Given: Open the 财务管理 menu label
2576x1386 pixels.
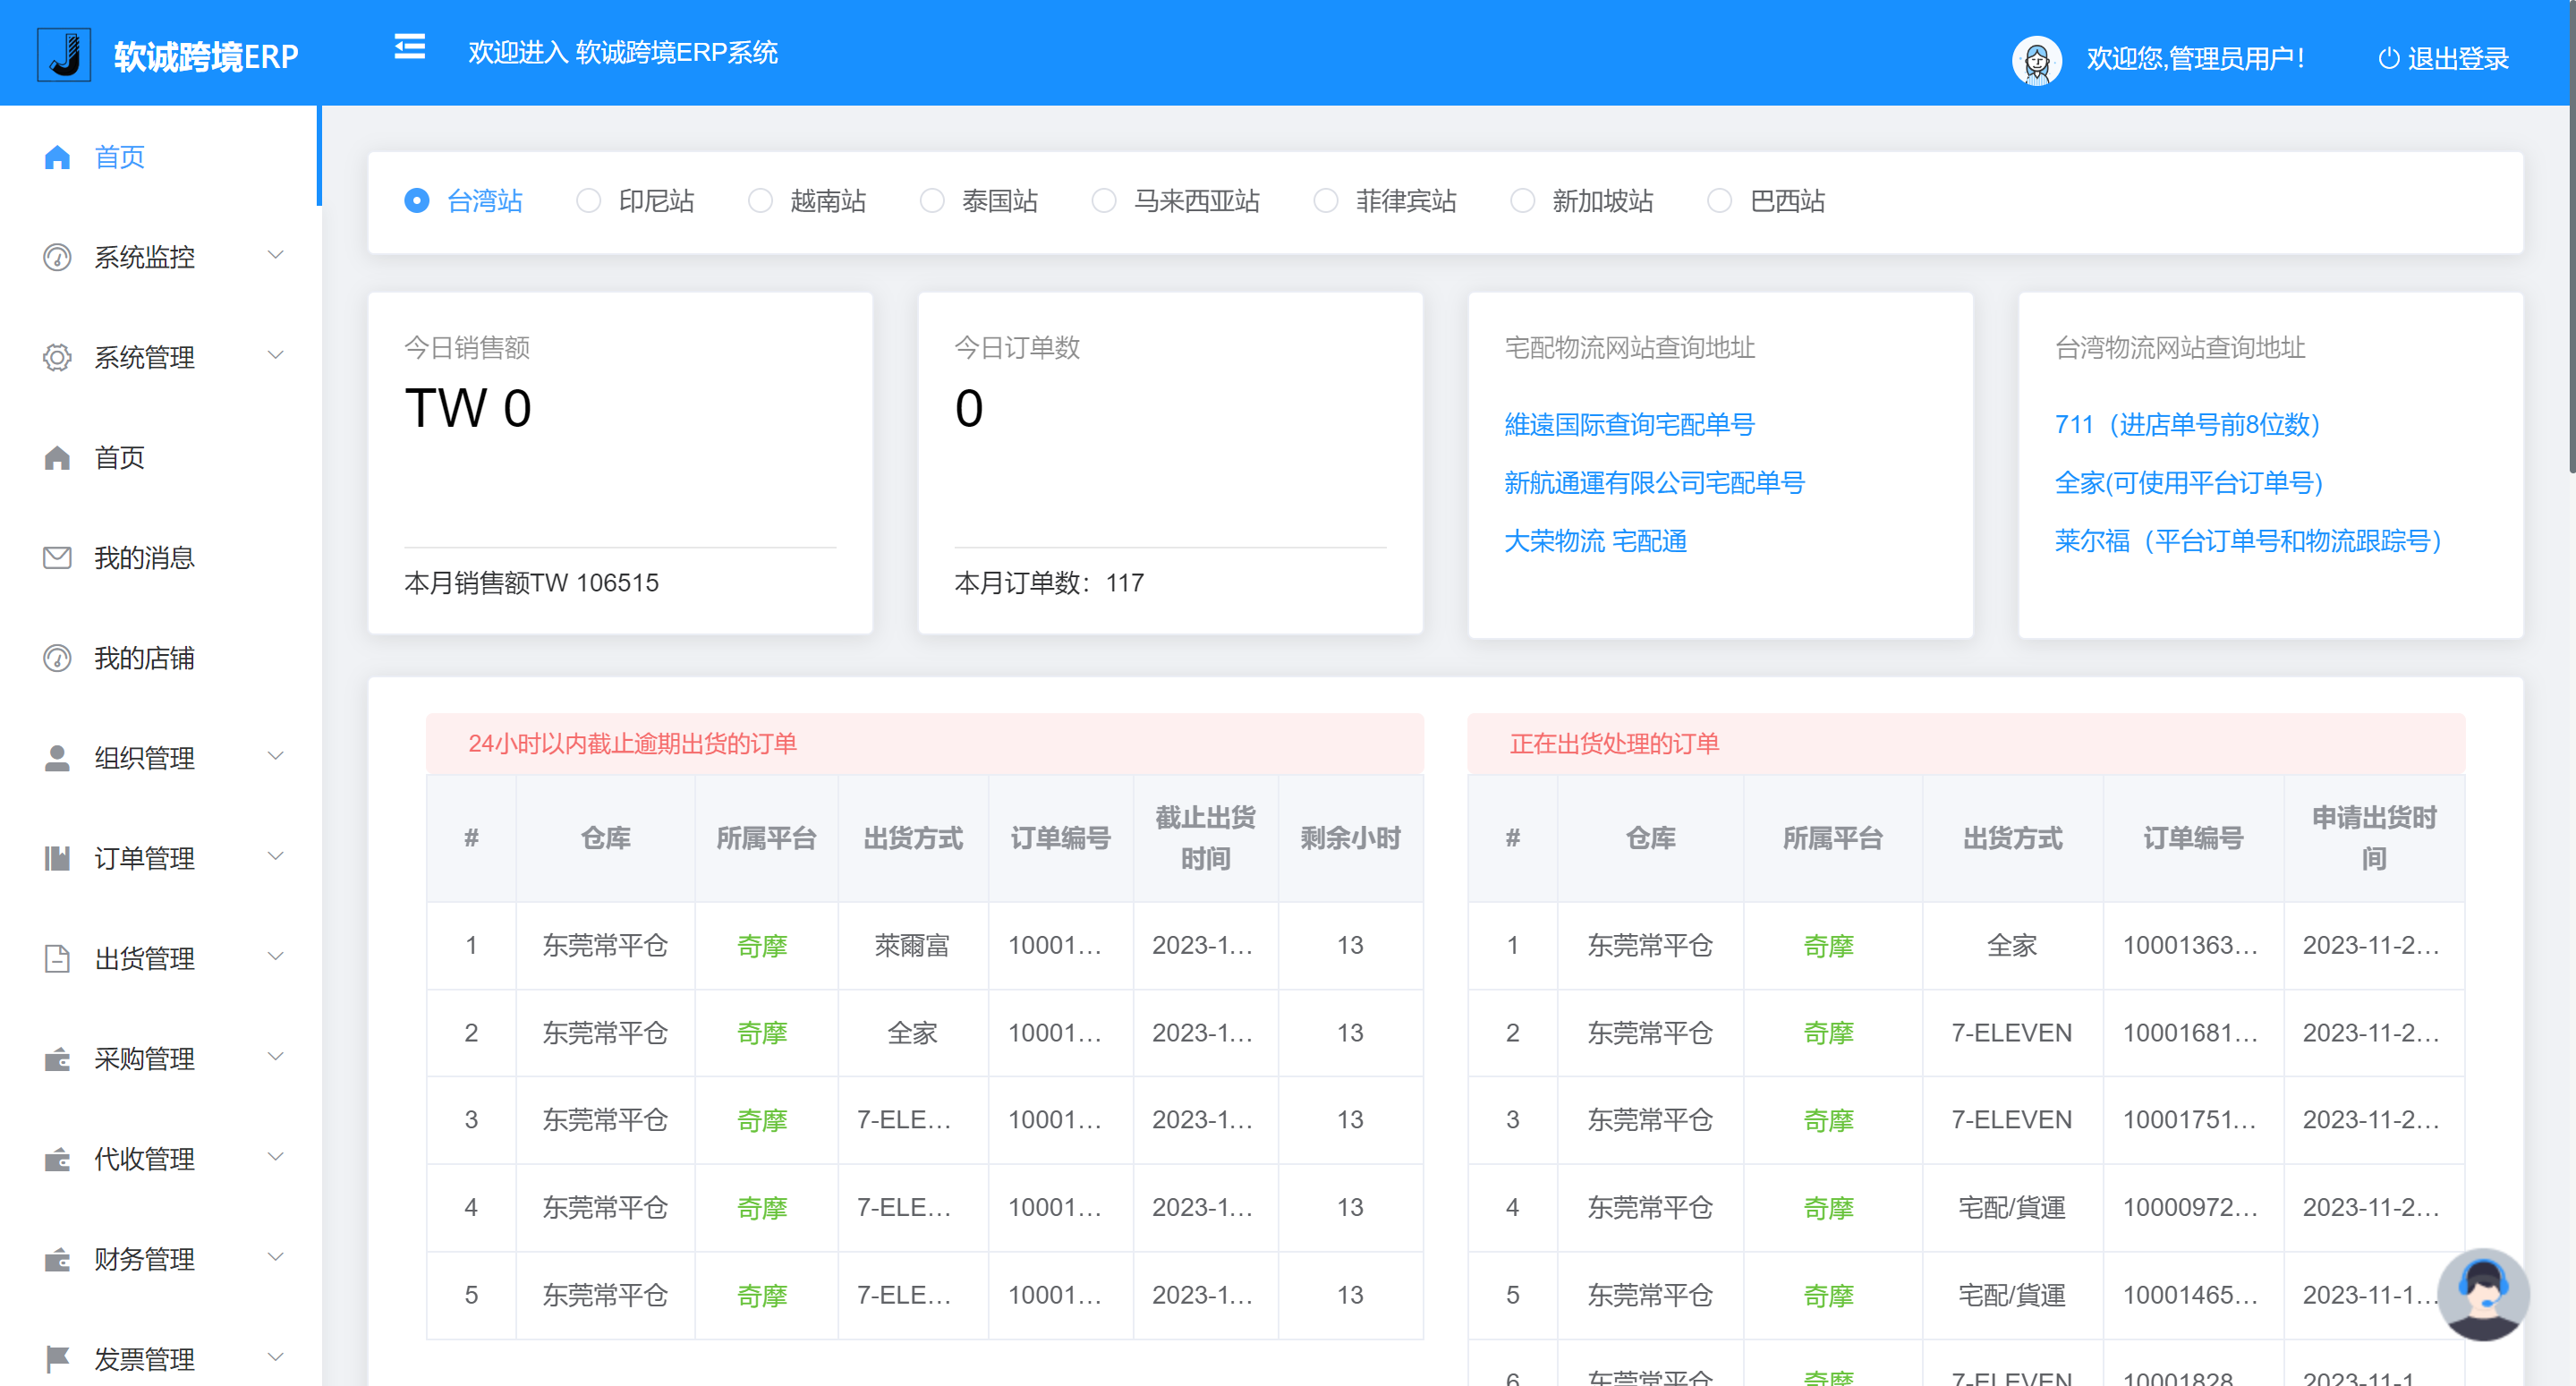Looking at the screenshot, I should tap(144, 1259).
